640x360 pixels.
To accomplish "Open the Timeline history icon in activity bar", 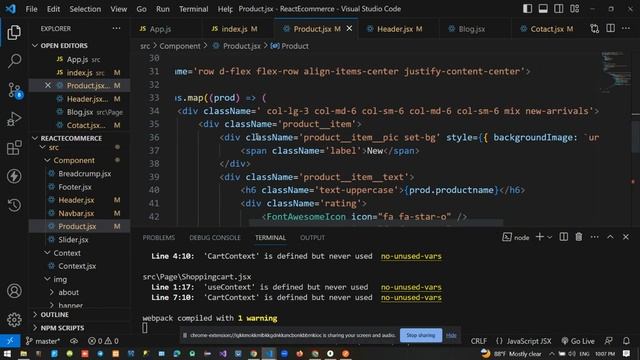I will point(14,205).
